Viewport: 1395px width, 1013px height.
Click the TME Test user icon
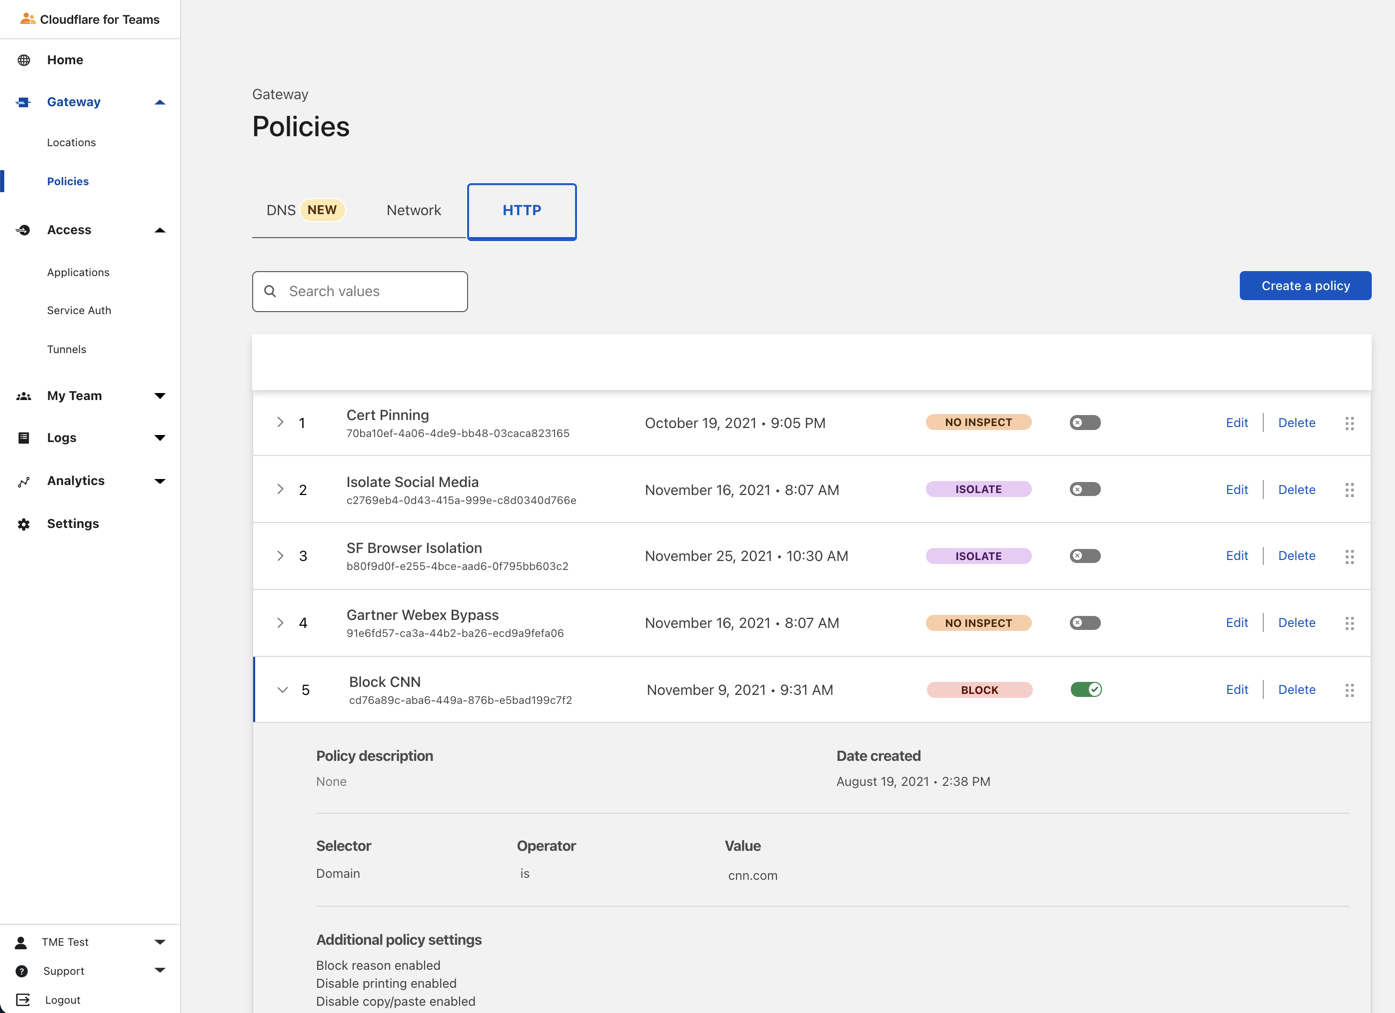point(21,942)
